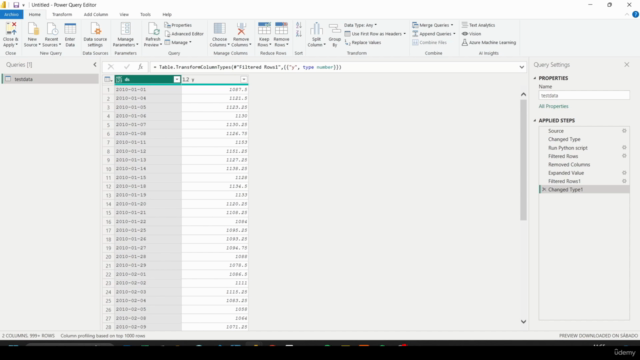Click Replace Values
This screenshot has width=640, height=360.
point(363,42)
